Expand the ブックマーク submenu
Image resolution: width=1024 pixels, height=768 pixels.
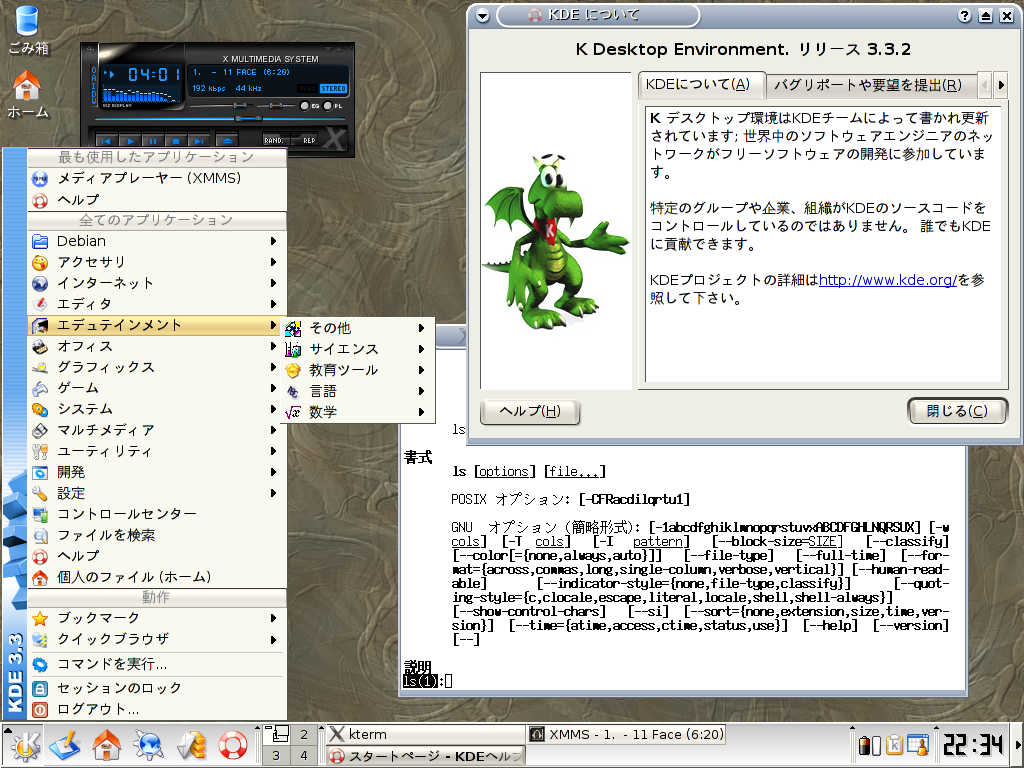pyautogui.click(x=156, y=618)
